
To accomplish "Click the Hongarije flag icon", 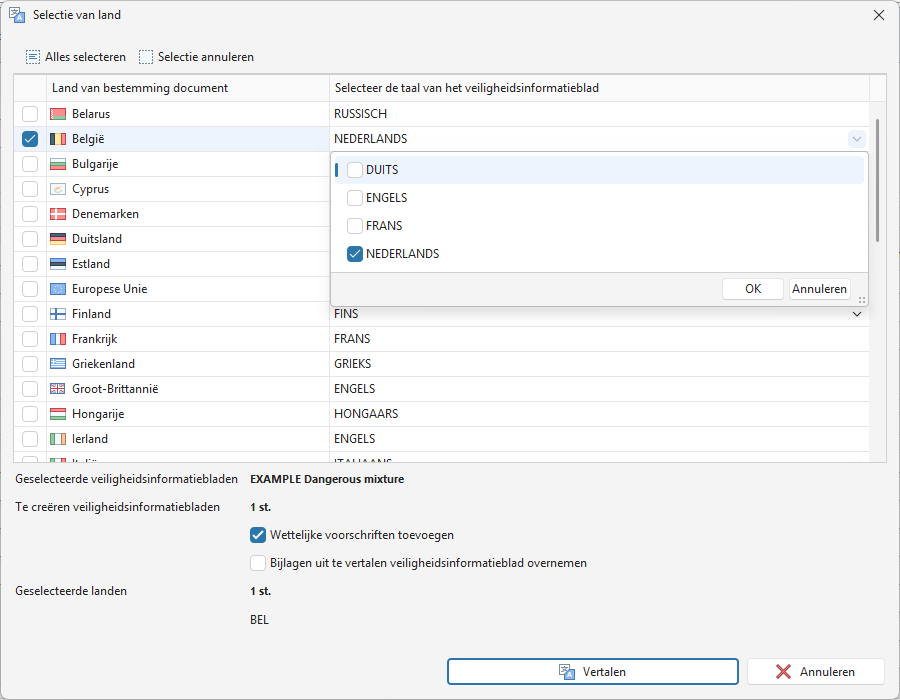I will point(58,414).
